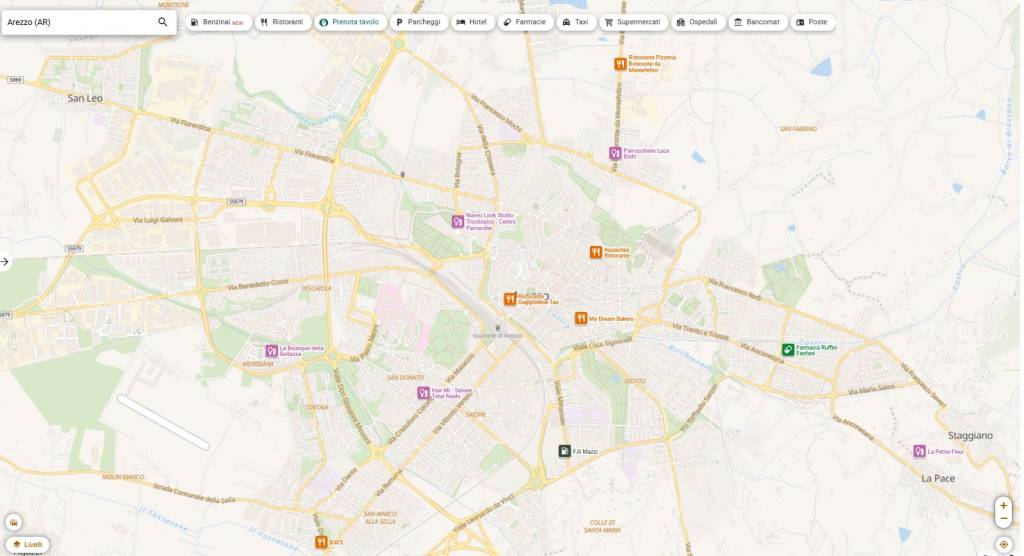Open the Livelli layers menu
Viewport: 1024px width, 556px height.
[28, 544]
